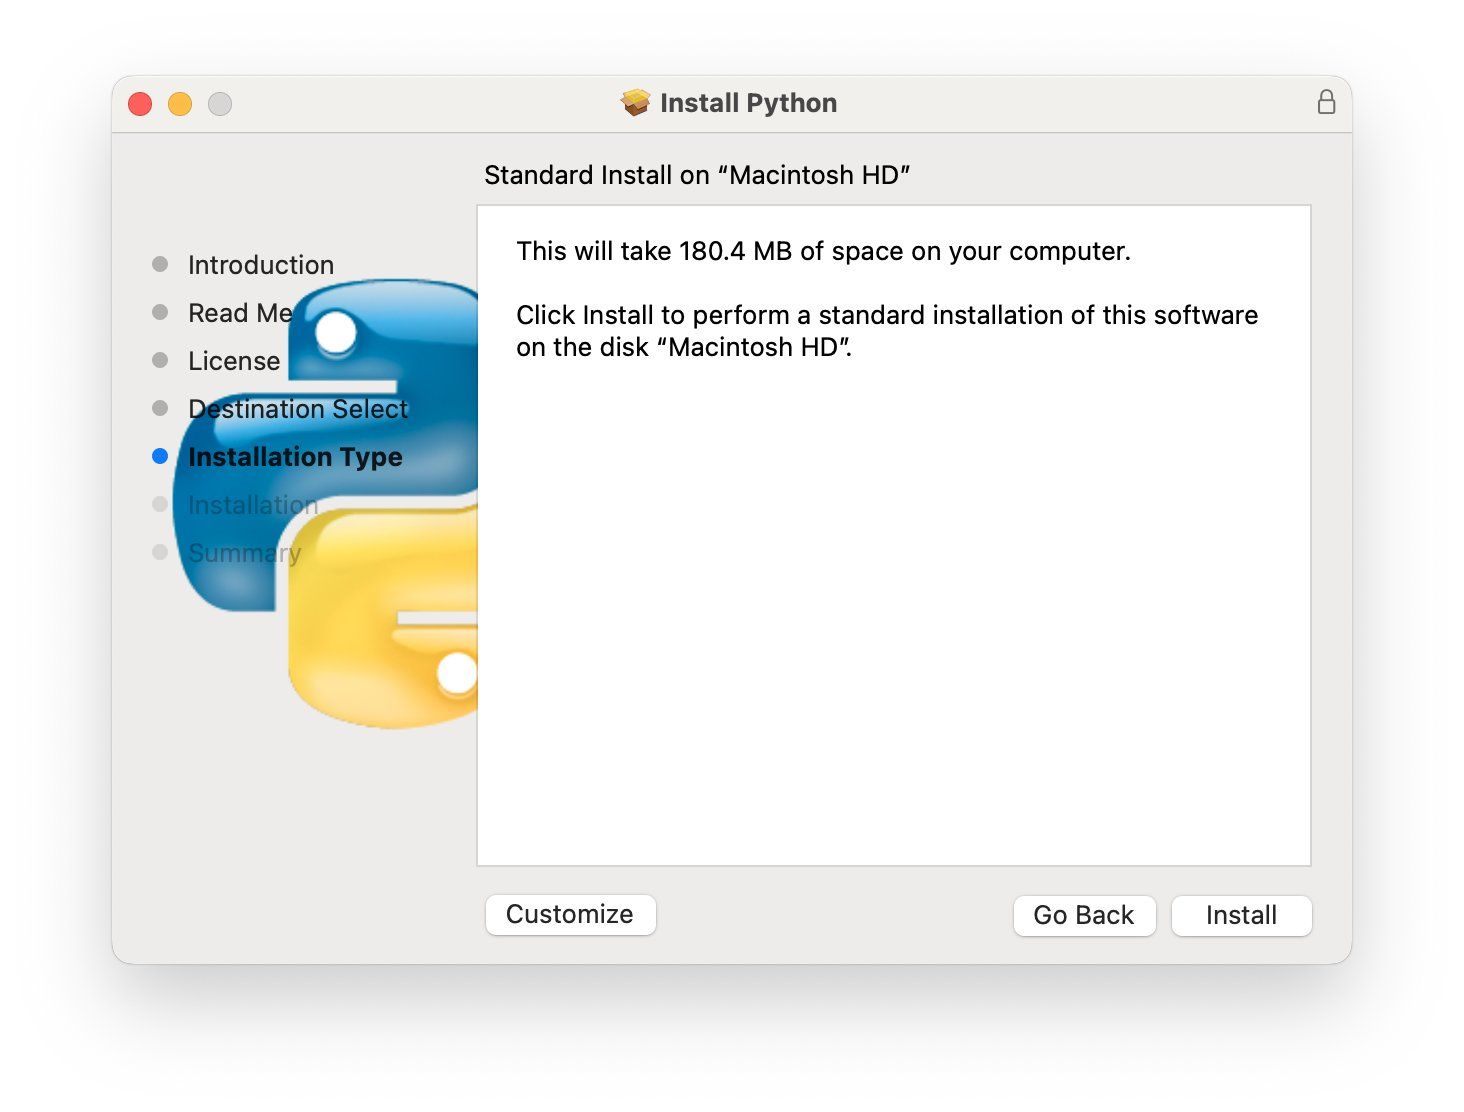Screen dimensions: 1464x1112
Task: Go Back to the previous installer step
Action: (1084, 915)
